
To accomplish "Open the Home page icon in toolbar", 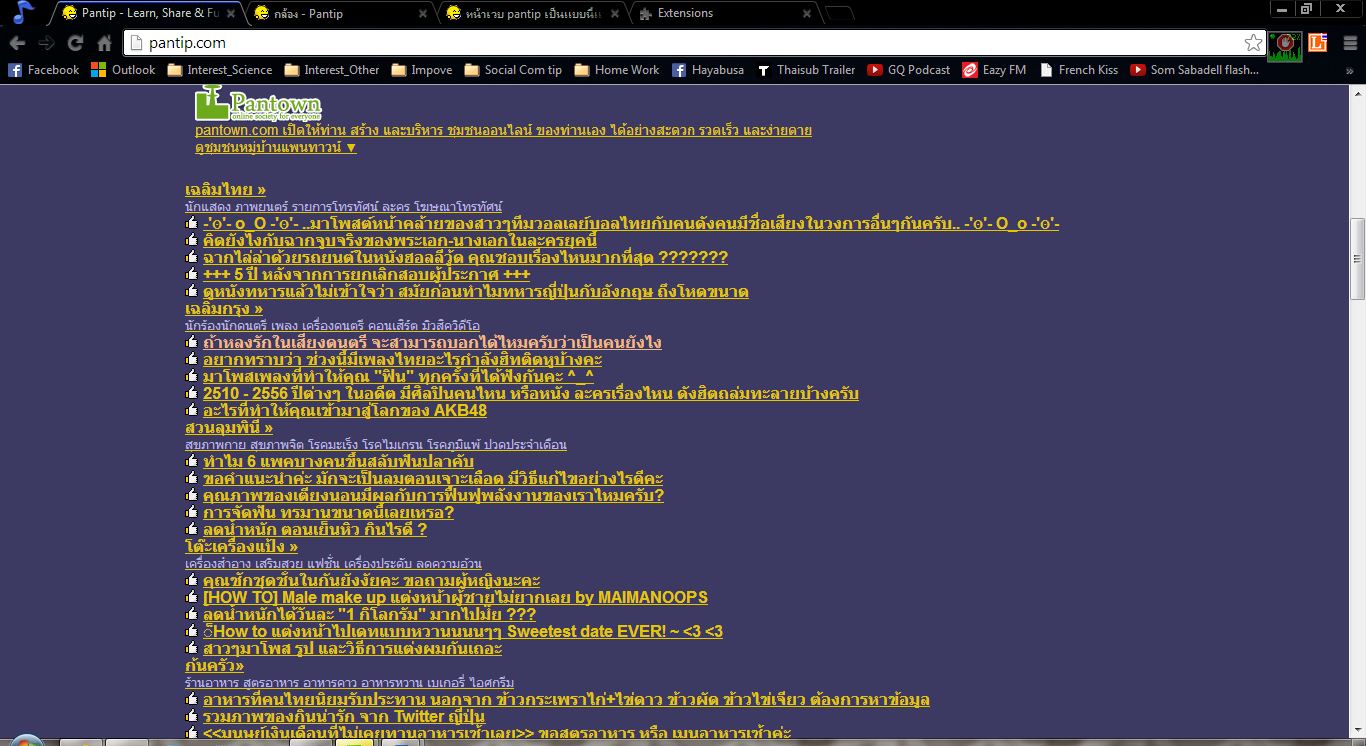I will (104, 43).
